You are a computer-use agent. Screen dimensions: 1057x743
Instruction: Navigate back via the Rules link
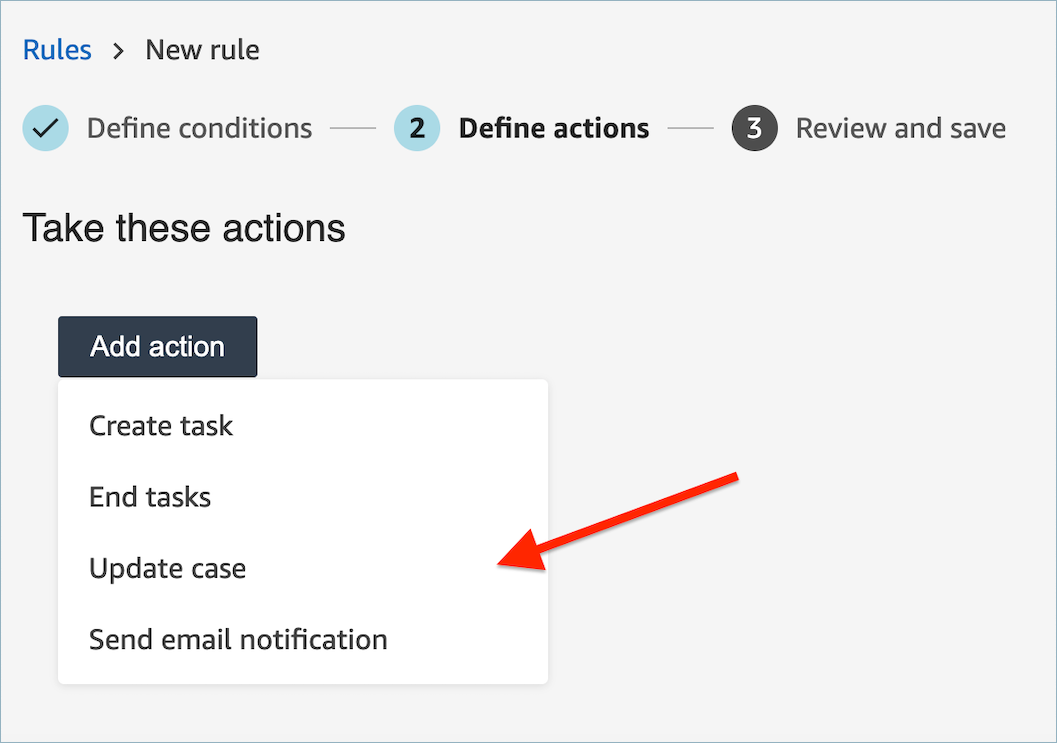tap(57, 49)
